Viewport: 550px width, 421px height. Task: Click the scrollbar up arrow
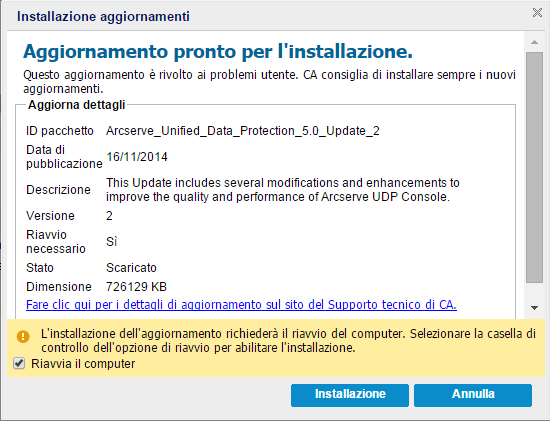(534, 42)
